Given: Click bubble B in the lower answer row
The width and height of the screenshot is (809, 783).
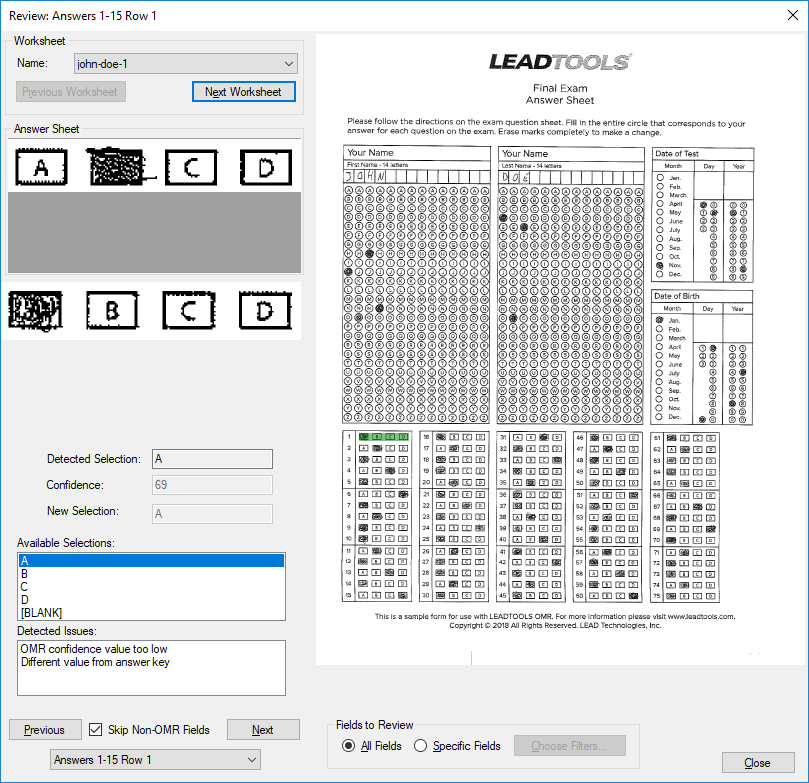Looking at the screenshot, I should tap(112, 310).
